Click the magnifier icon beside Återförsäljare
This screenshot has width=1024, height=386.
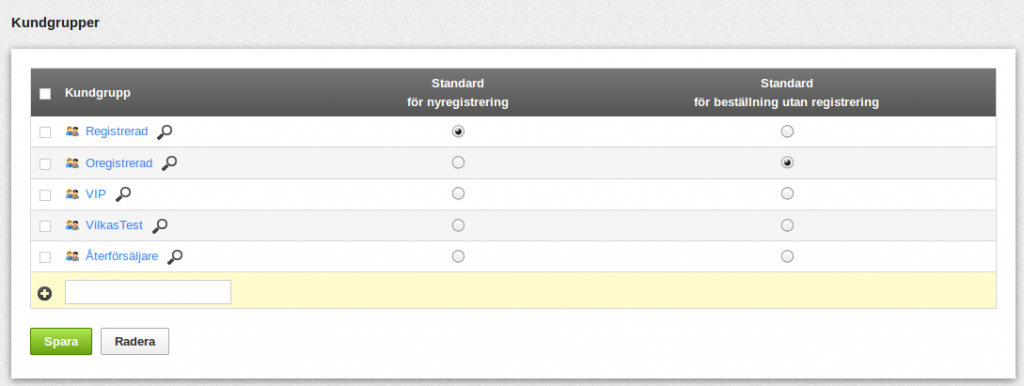[174, 257]
